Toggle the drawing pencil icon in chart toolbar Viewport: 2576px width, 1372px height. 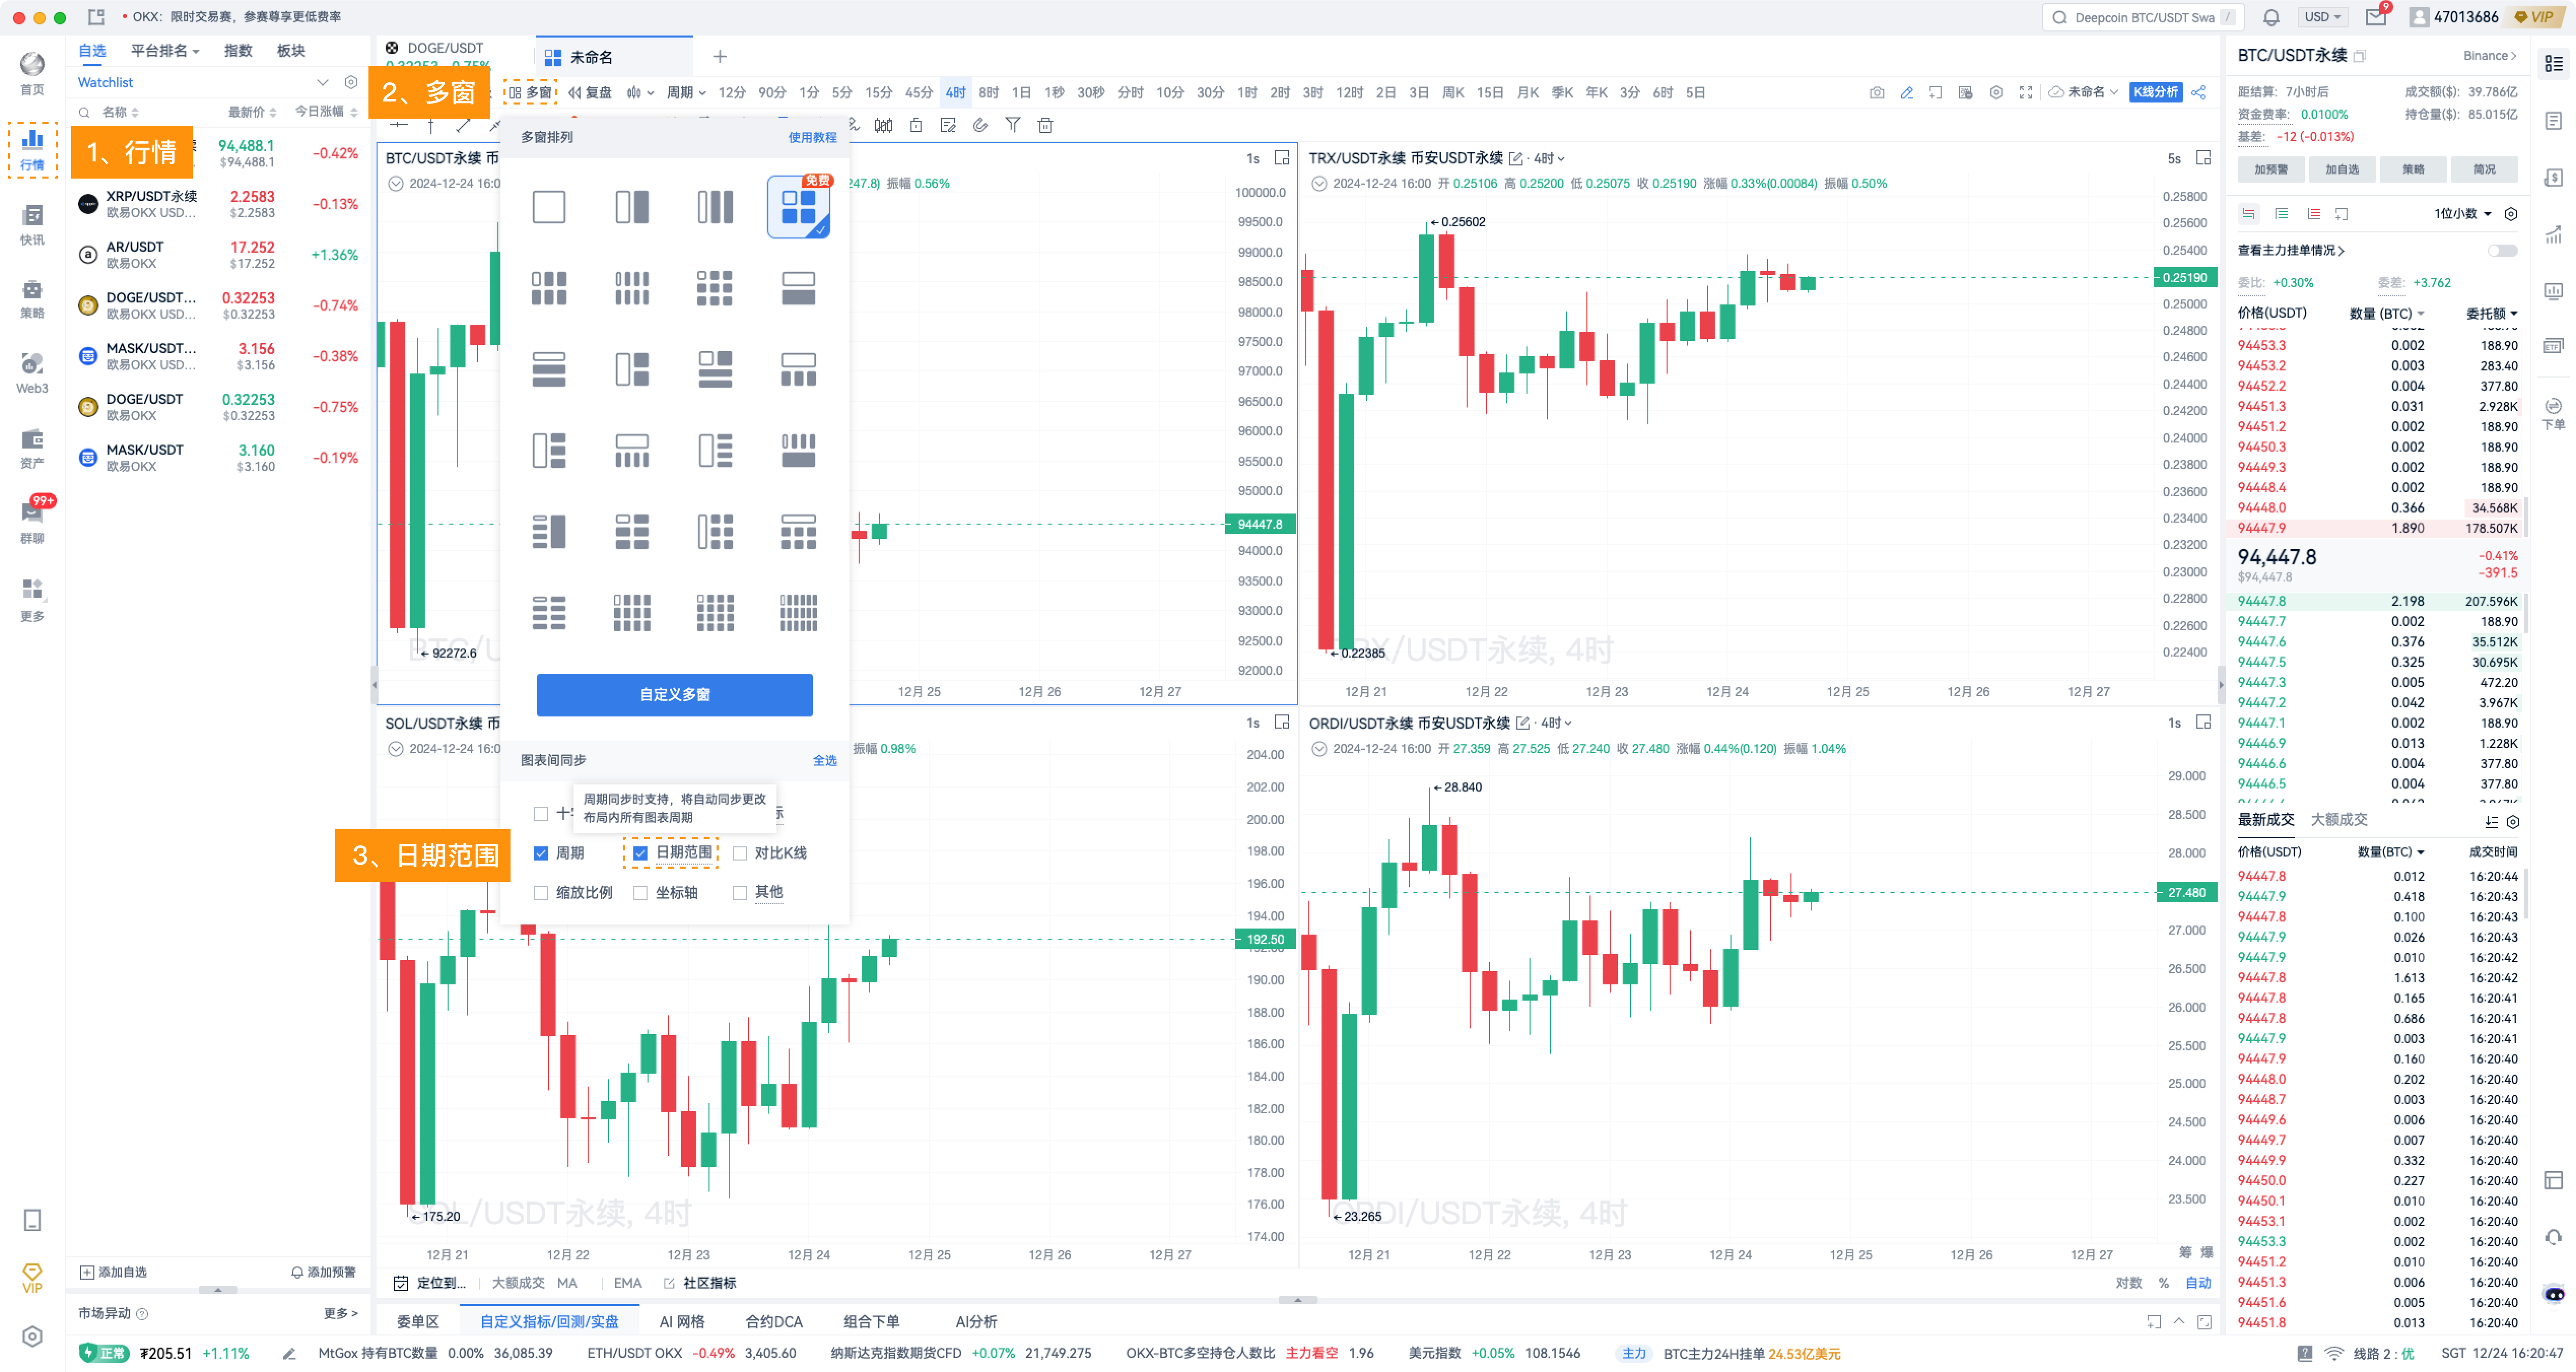(1906, 92)
